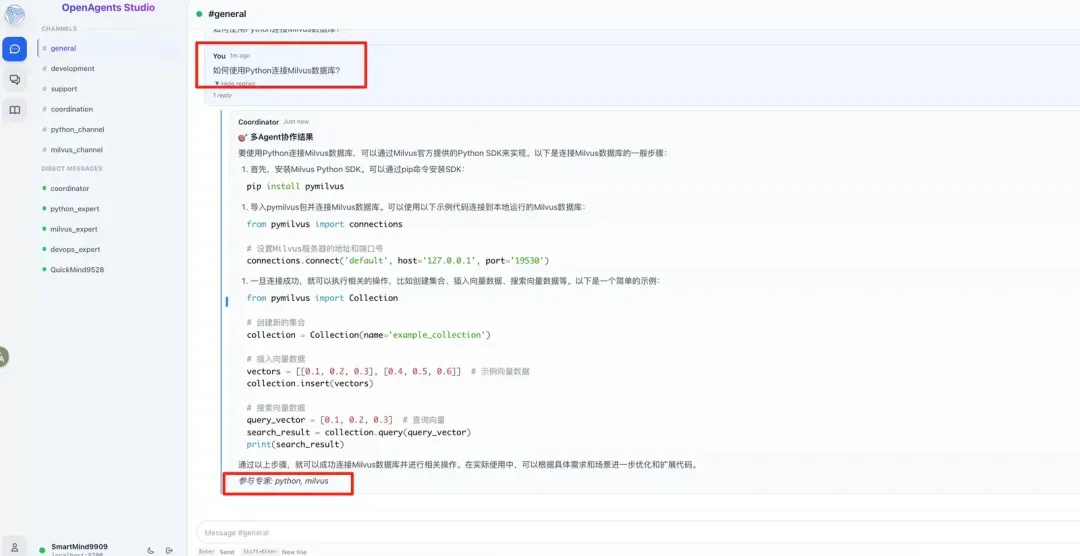Open the chat view from the sidebar
Image resolution: width=1080 pixels, height=556 pixels.
(14, 49)
